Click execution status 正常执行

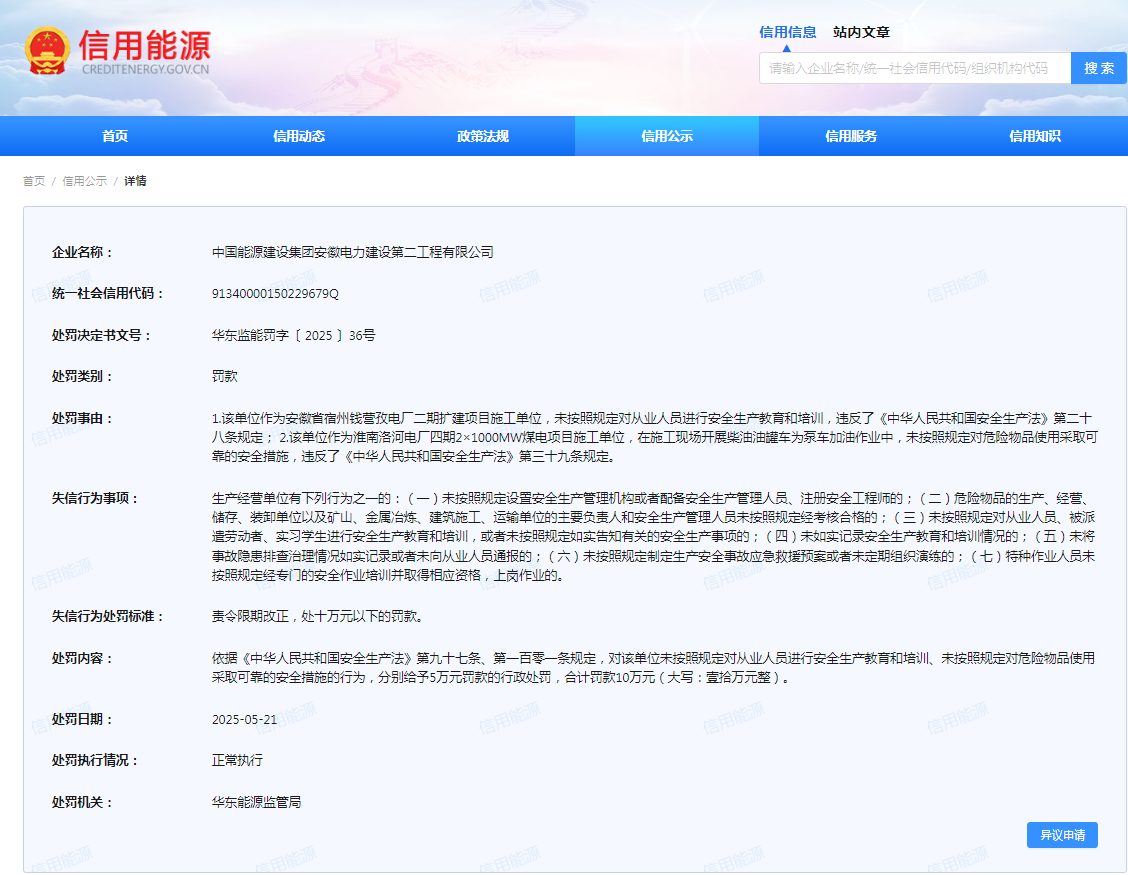pos(237,761)
